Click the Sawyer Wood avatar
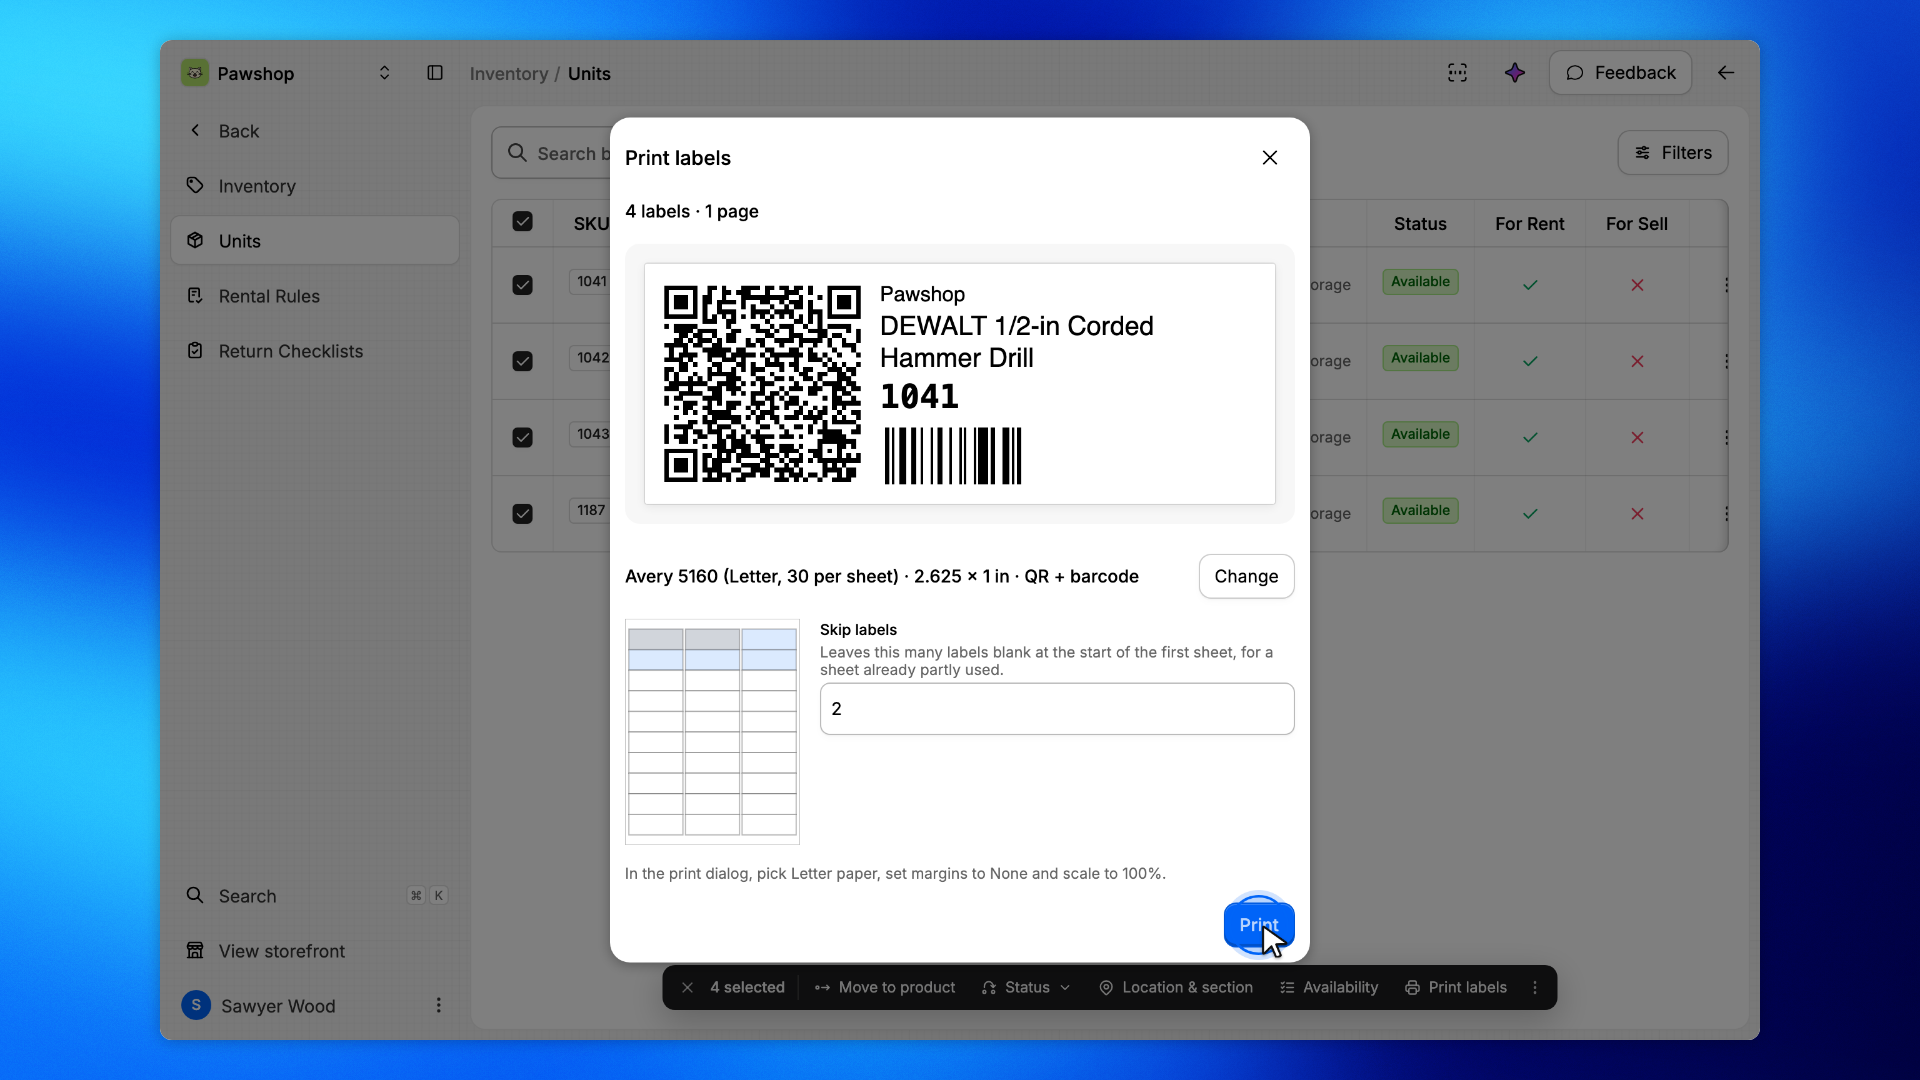 pos(196,1005)
